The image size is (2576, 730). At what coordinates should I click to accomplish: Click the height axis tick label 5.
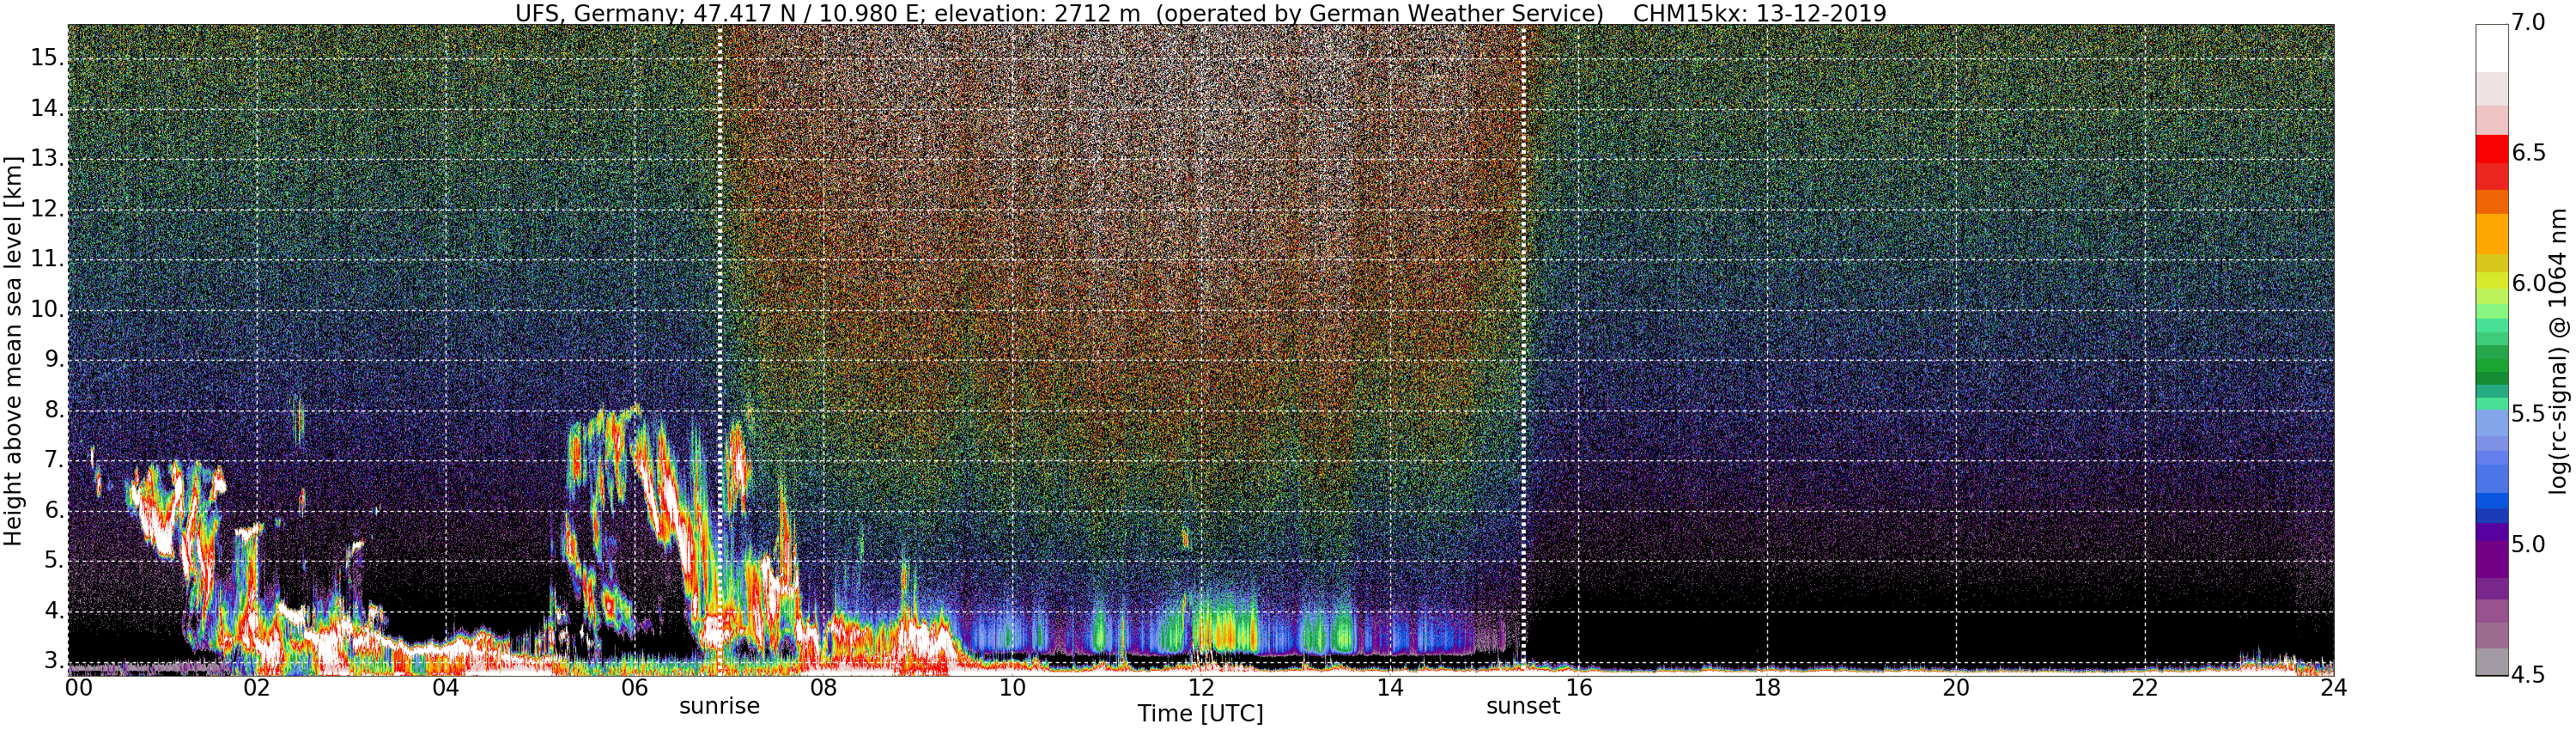coord(53,561)
